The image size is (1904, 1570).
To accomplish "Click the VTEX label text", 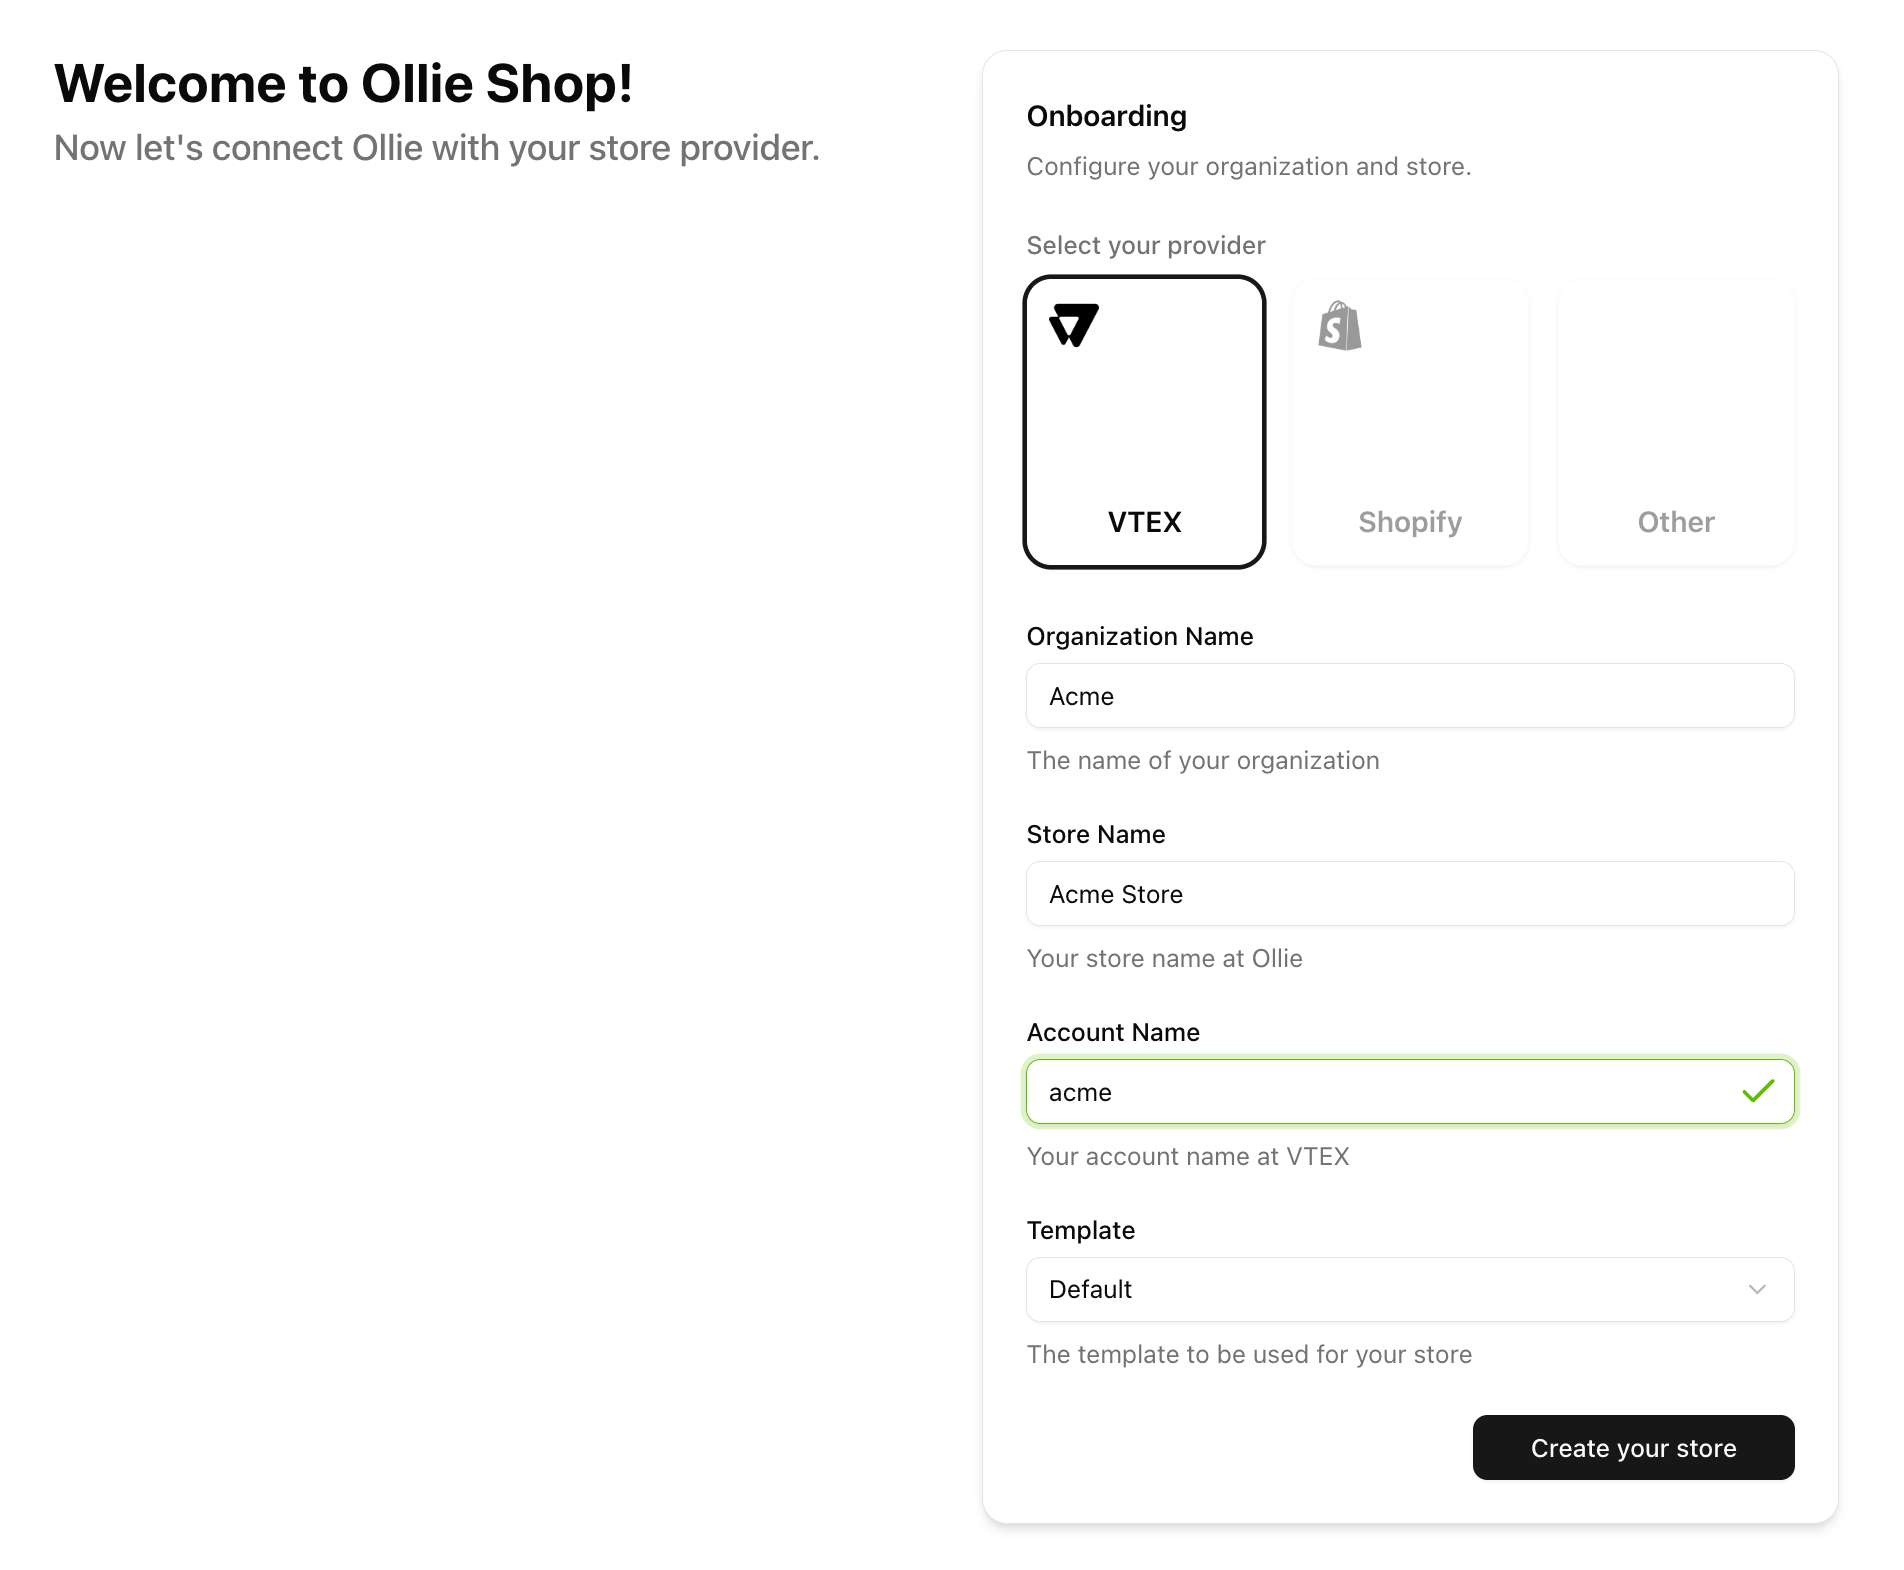I will coord(1144,522).
